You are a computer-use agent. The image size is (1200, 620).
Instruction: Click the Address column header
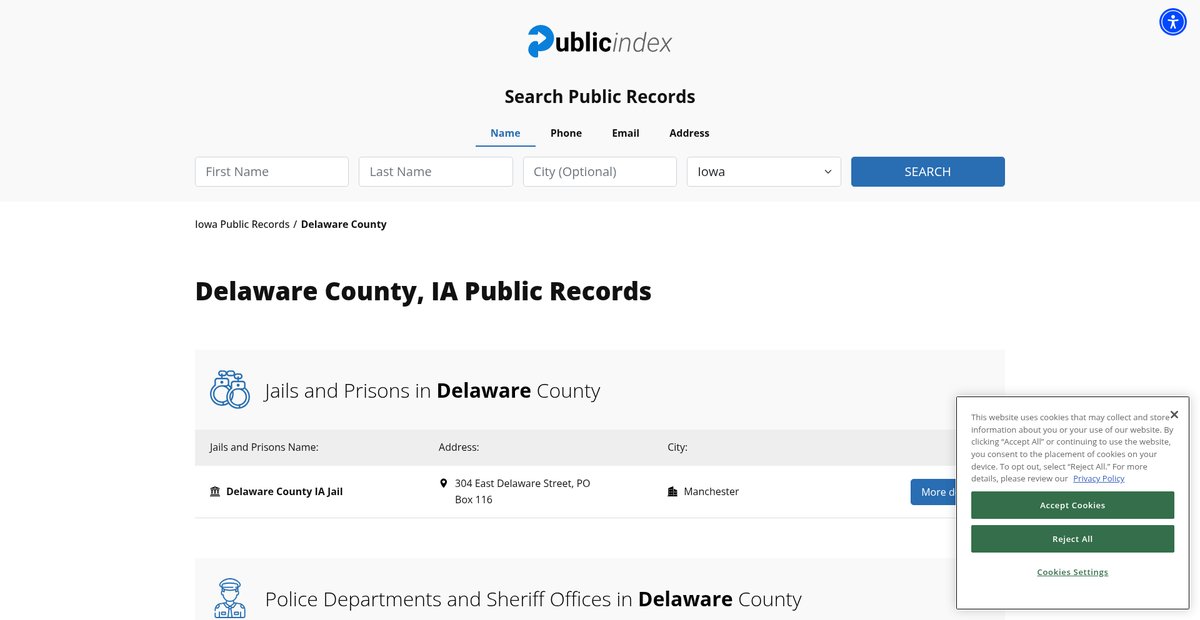click(459, 447)
